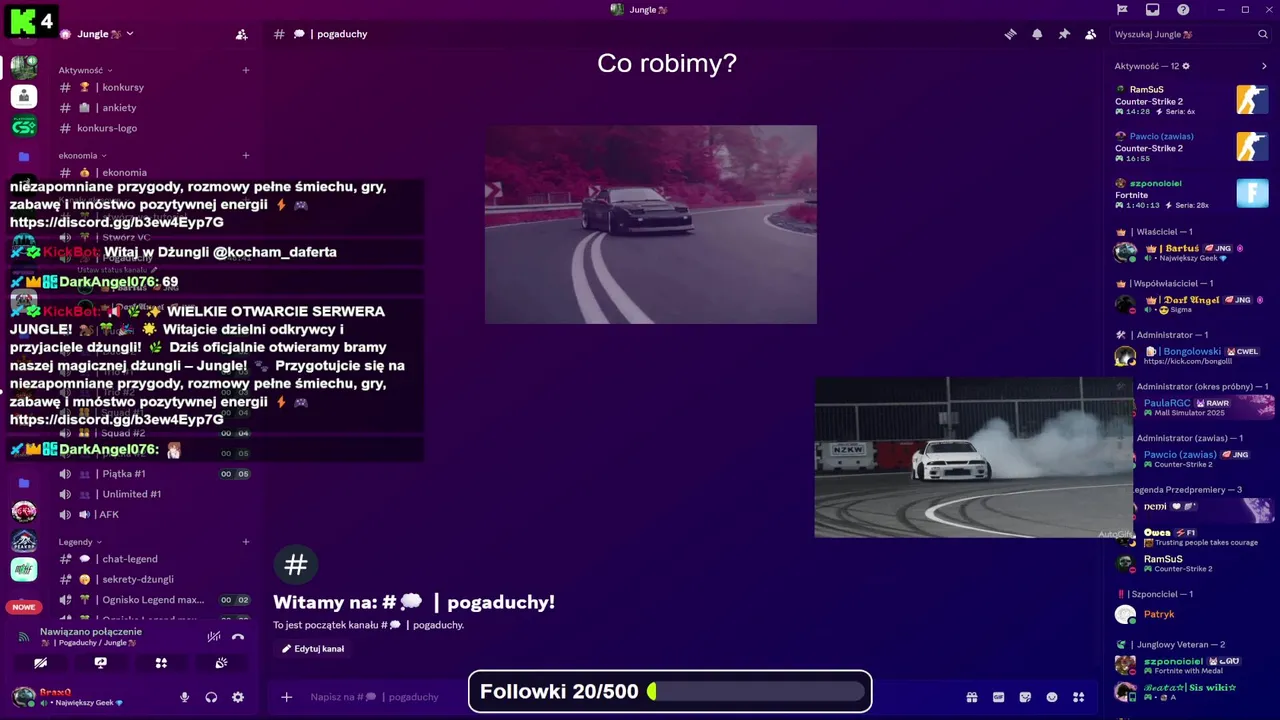Add channel to Legendy category
The width and height of the screenshot is (1280, 720).
[246, 542]
